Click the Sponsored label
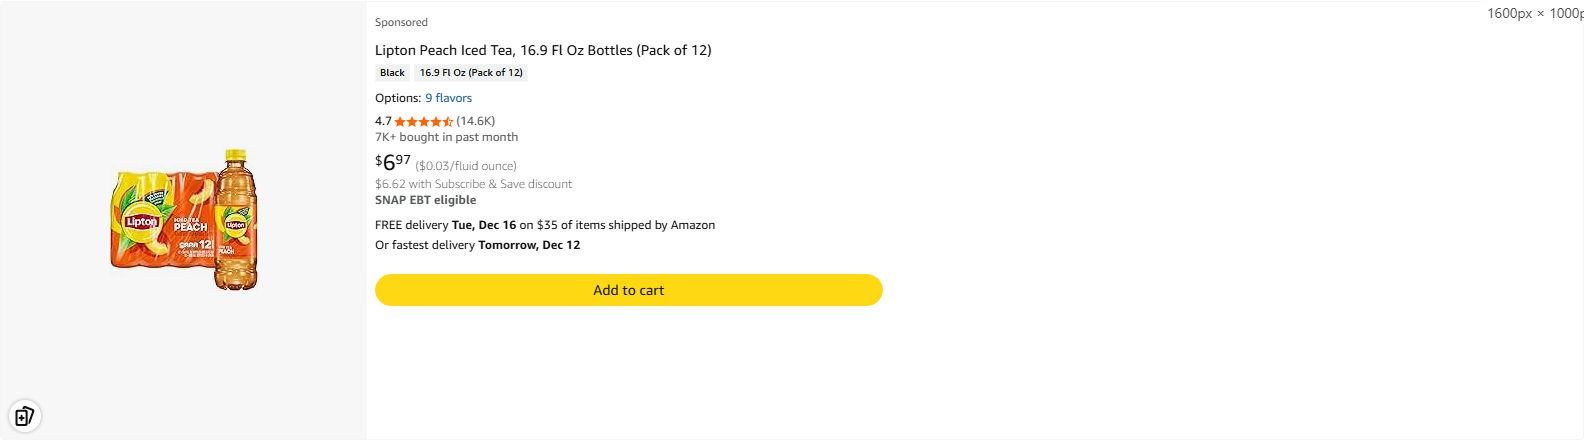Screen dimensions: 1584x440 click(401, 22)
